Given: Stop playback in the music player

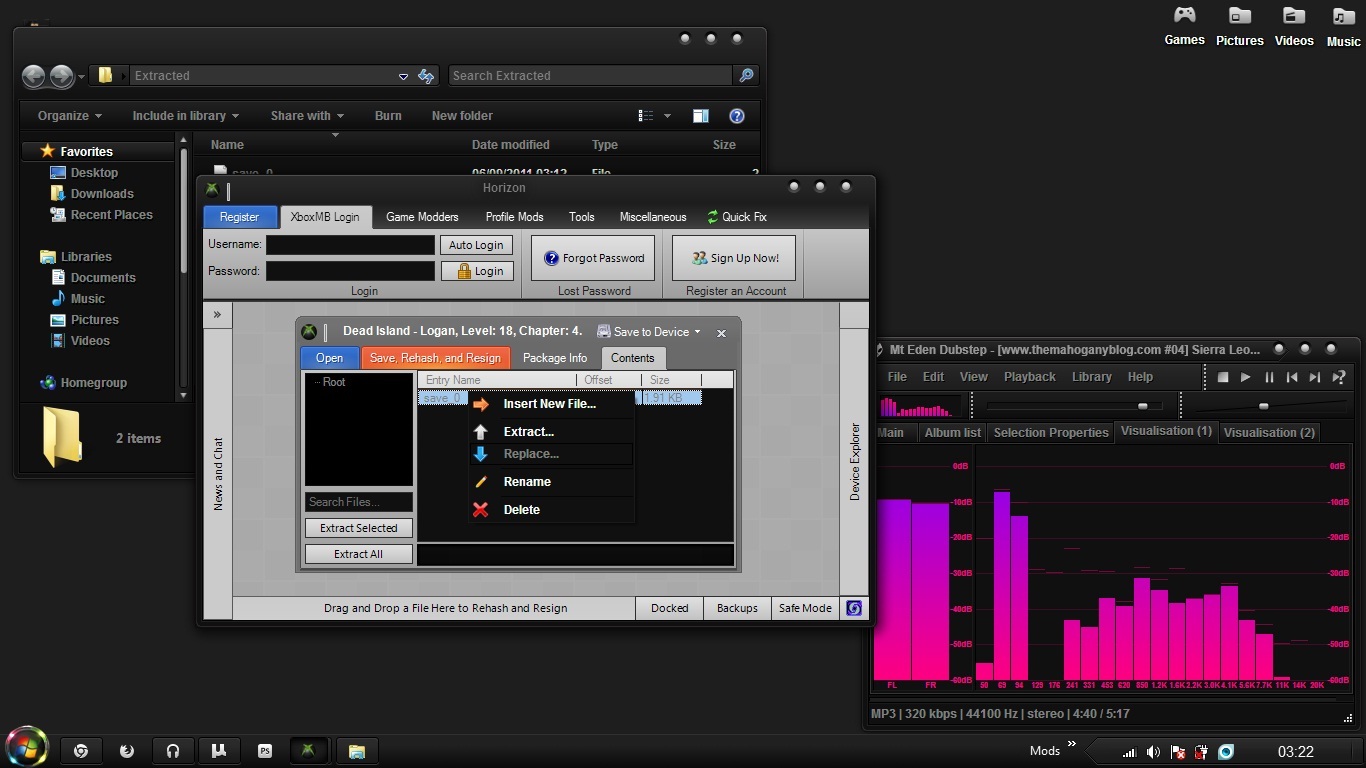Looking at the screenshot, I should [1222, 377].
